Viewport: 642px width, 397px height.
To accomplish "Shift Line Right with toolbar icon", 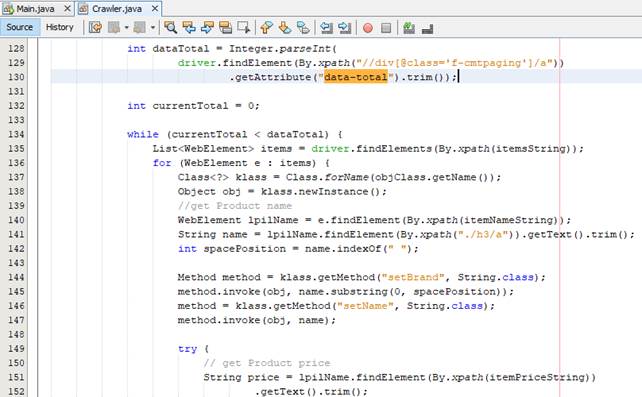I will [x=344, y=27].
